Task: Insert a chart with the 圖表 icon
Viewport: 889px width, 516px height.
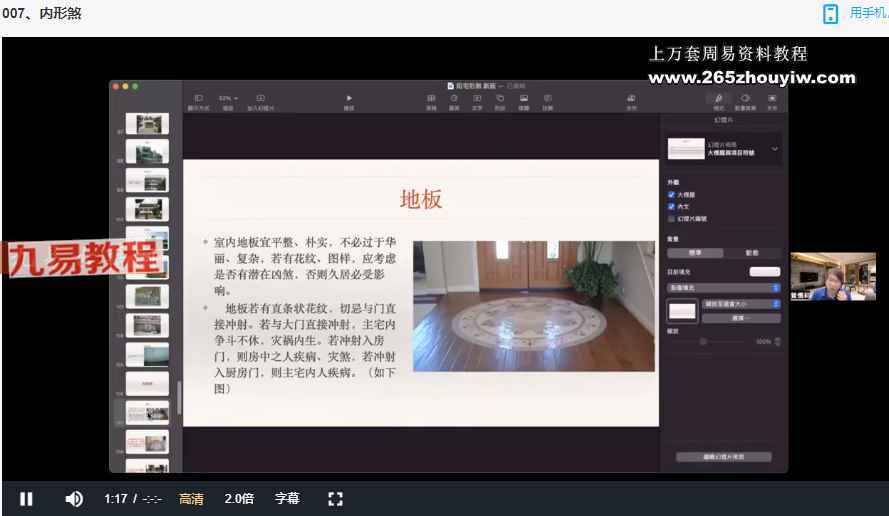Action: click(x=454, y=99)
